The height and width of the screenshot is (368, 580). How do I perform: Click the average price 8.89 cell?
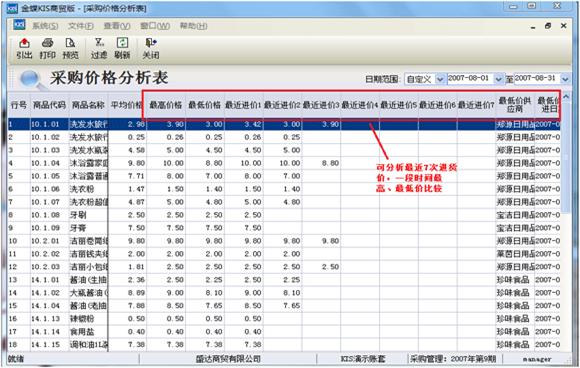pos(127,293)
